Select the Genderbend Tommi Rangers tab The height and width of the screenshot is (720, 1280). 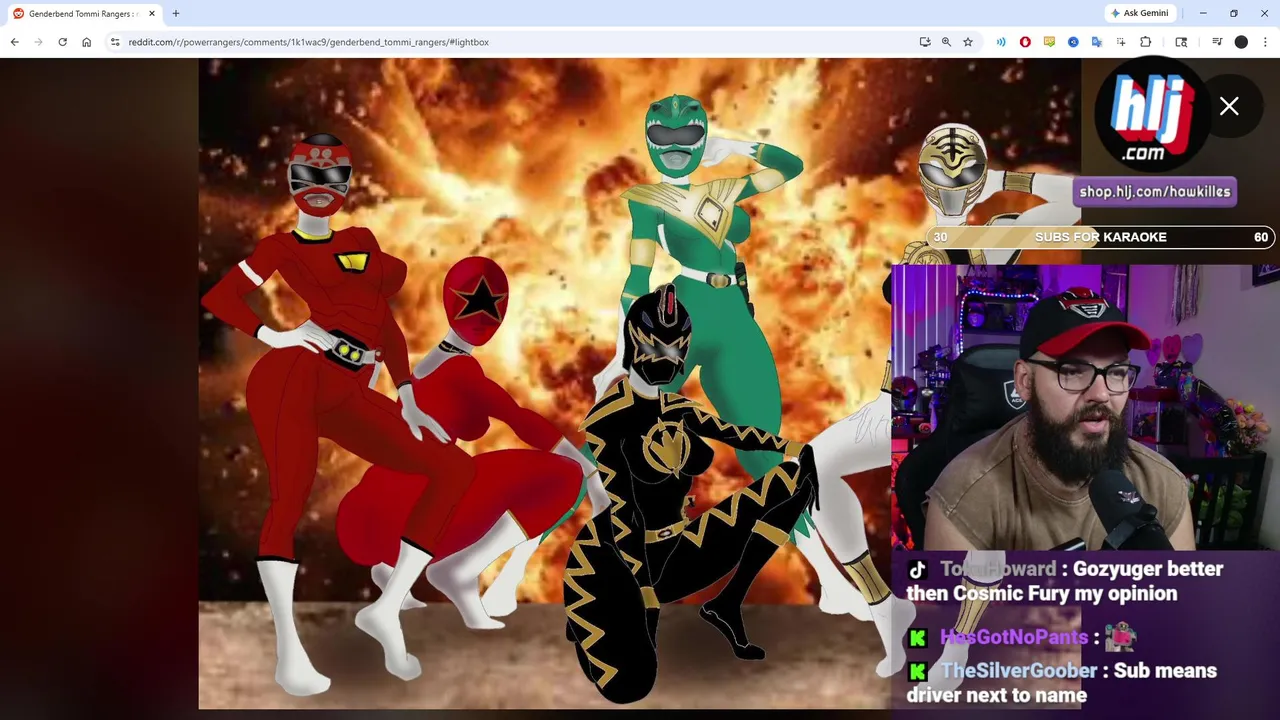[84, 14]
